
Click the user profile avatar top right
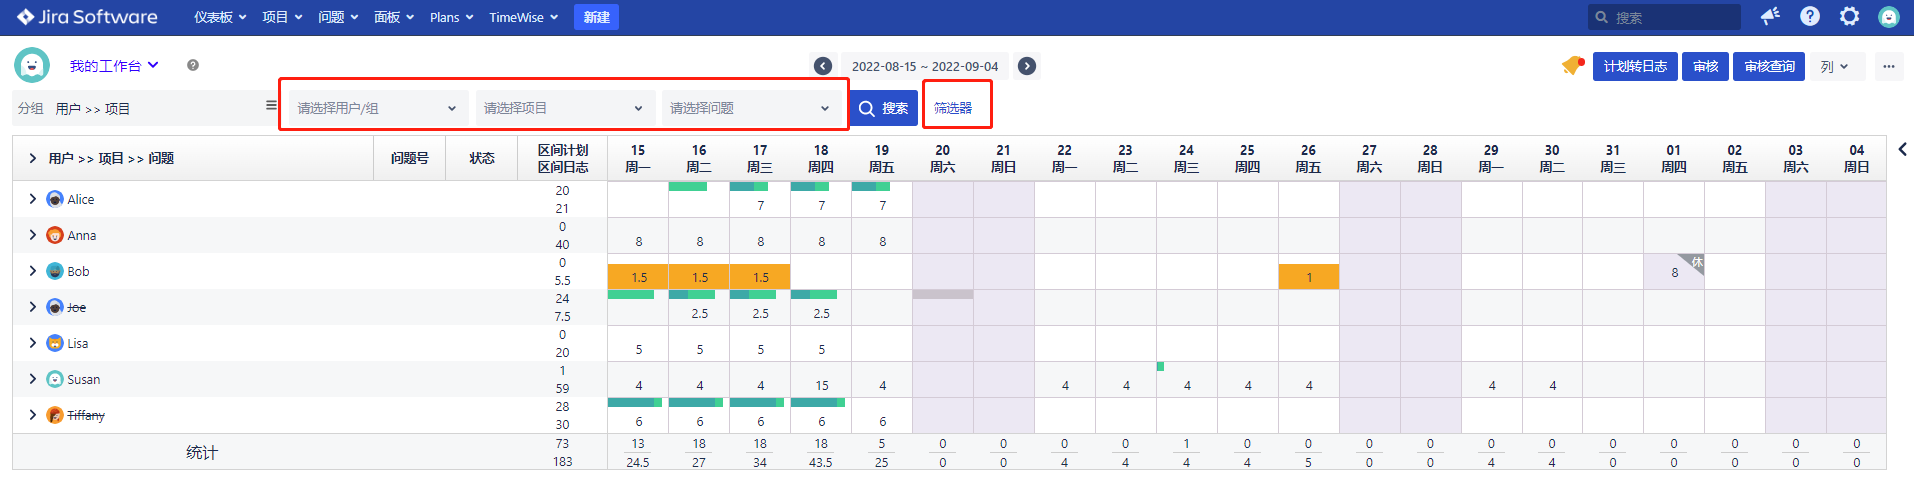click(x=1889, y=16)
